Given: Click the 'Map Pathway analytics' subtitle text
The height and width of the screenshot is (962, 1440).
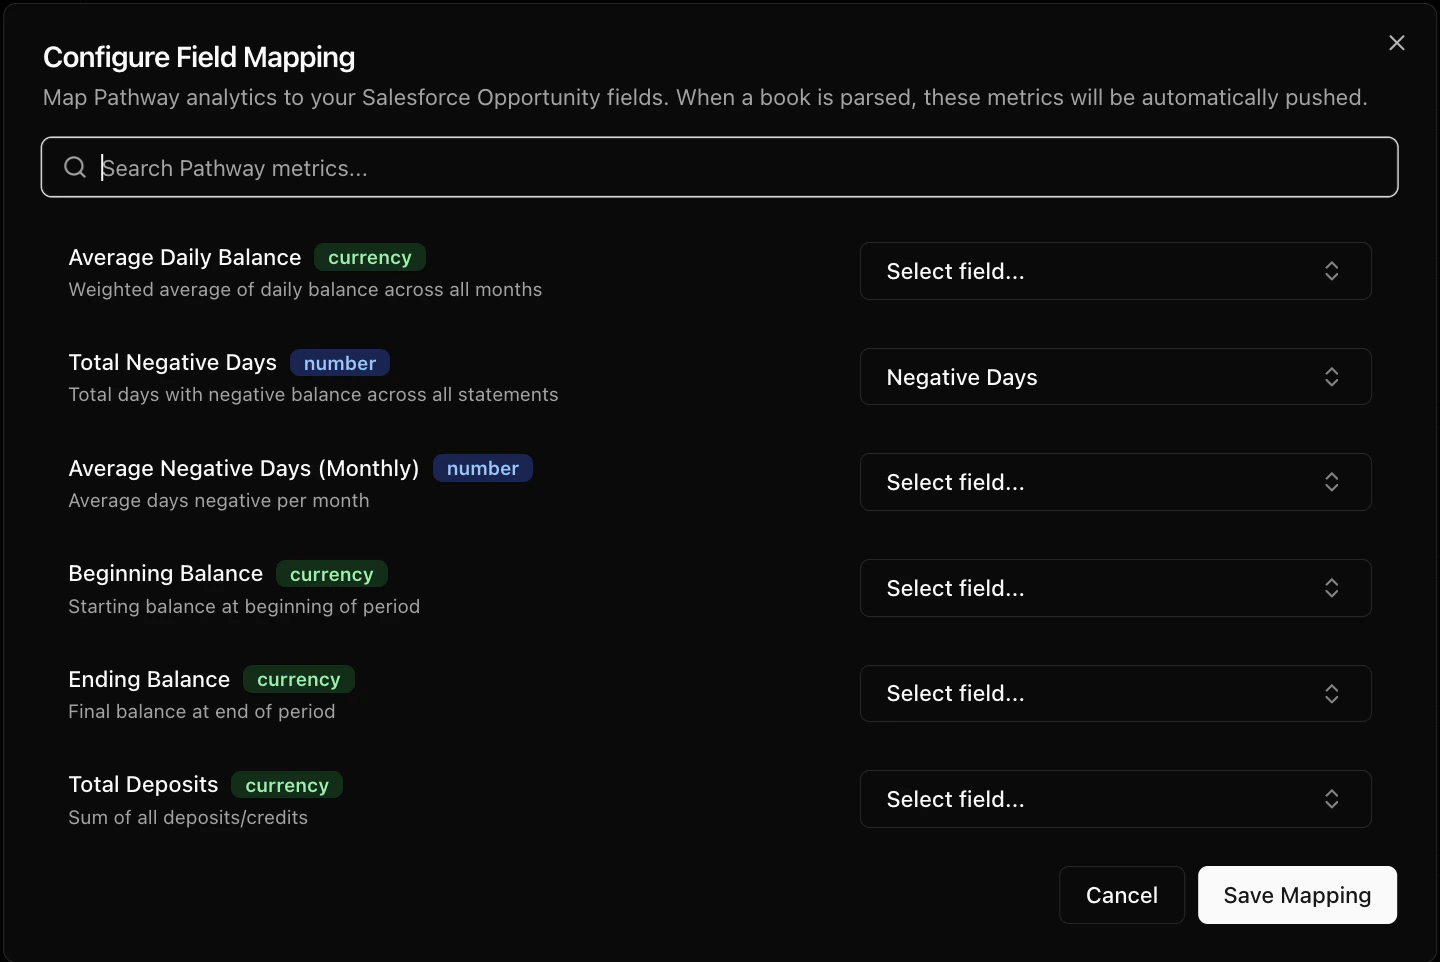Looking at the screenshot, I should pos(705,97).
